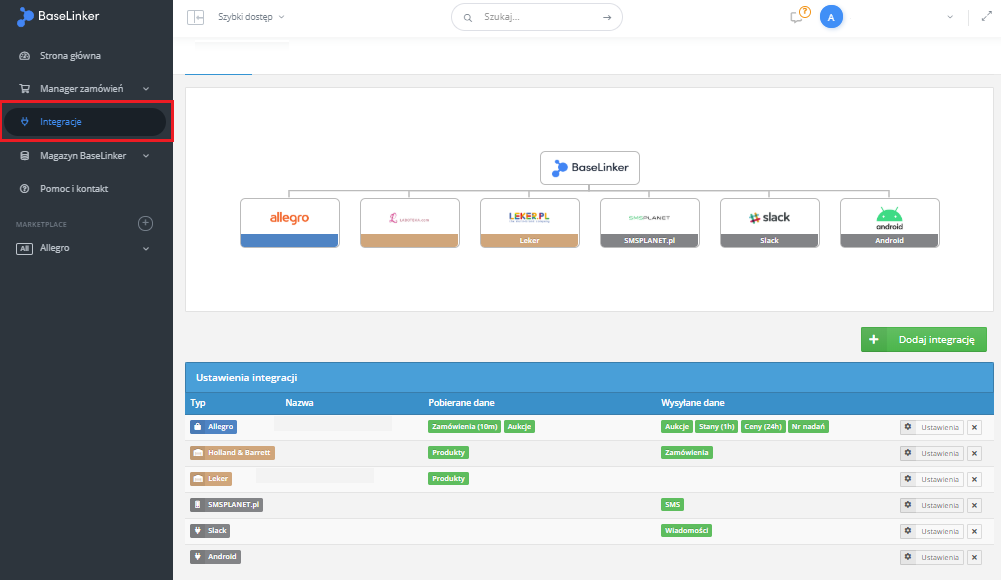The width and height of the screenshot is (1001, 580).
Task: Open Pomoc i kontakt
Action: (x=73, y=189)
